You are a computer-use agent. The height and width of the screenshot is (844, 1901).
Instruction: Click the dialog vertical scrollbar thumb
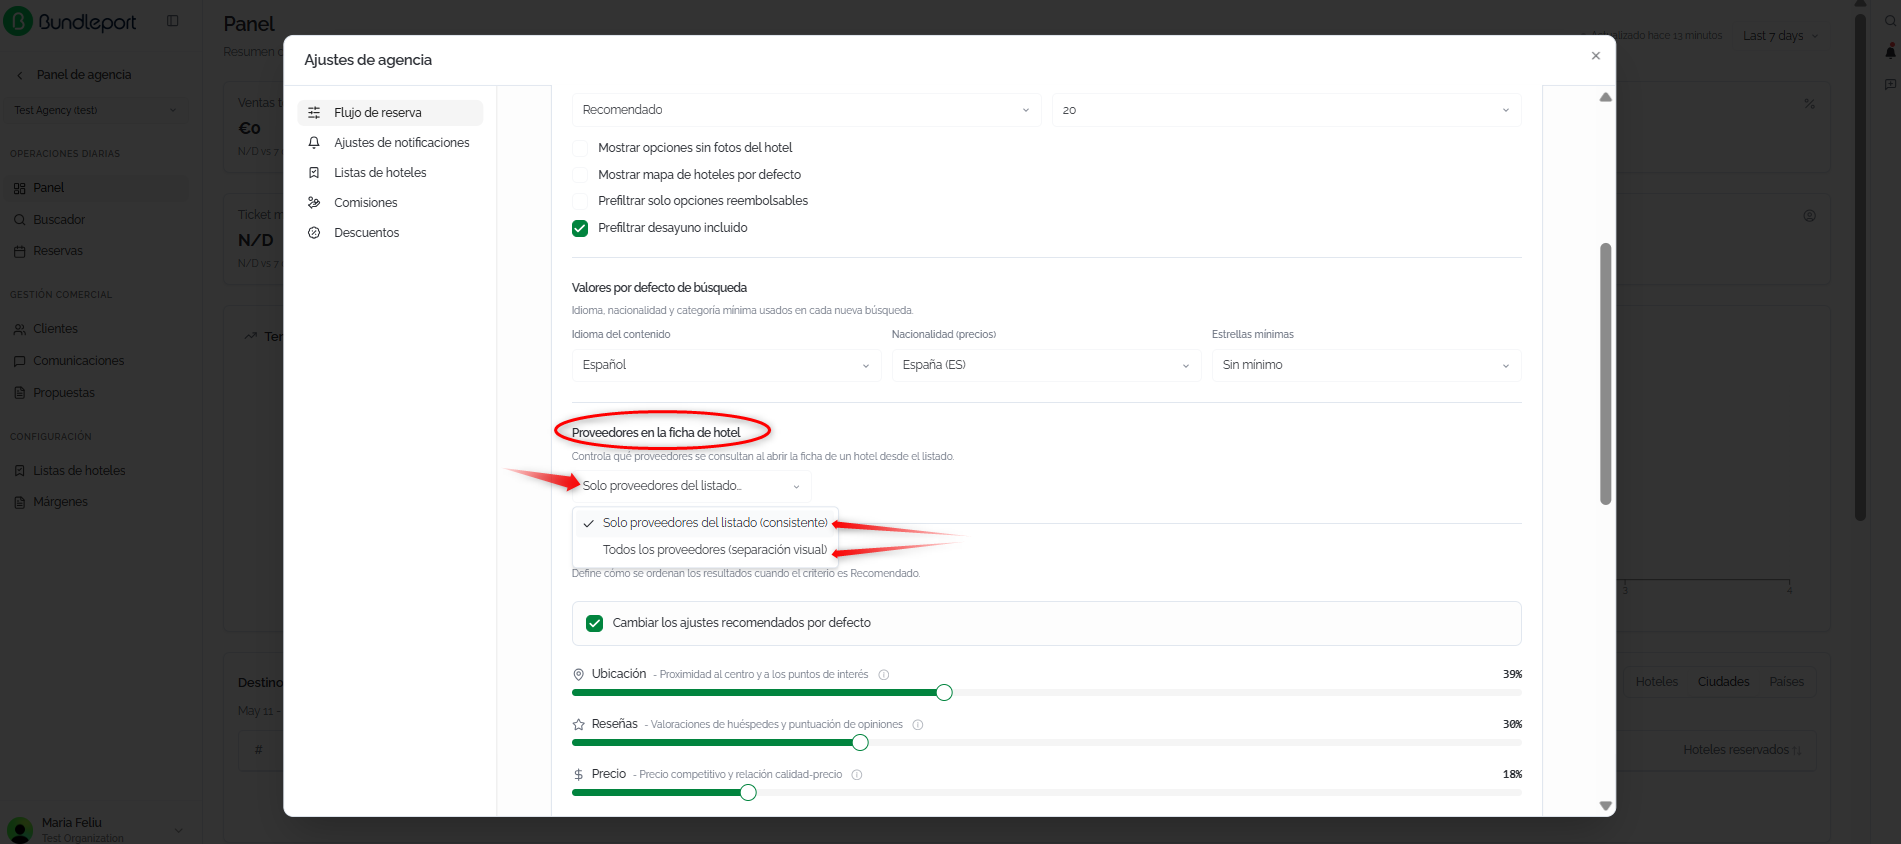1606,374
